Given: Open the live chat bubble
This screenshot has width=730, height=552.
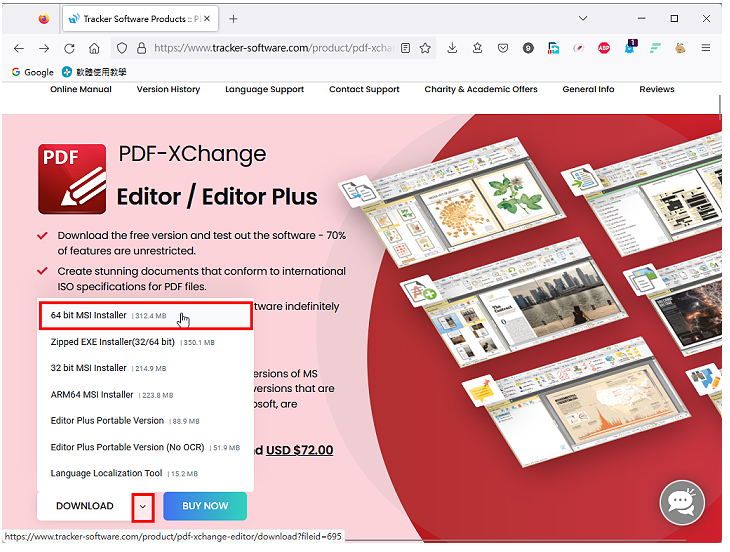Looking at the screenshot, I should 682,503.
